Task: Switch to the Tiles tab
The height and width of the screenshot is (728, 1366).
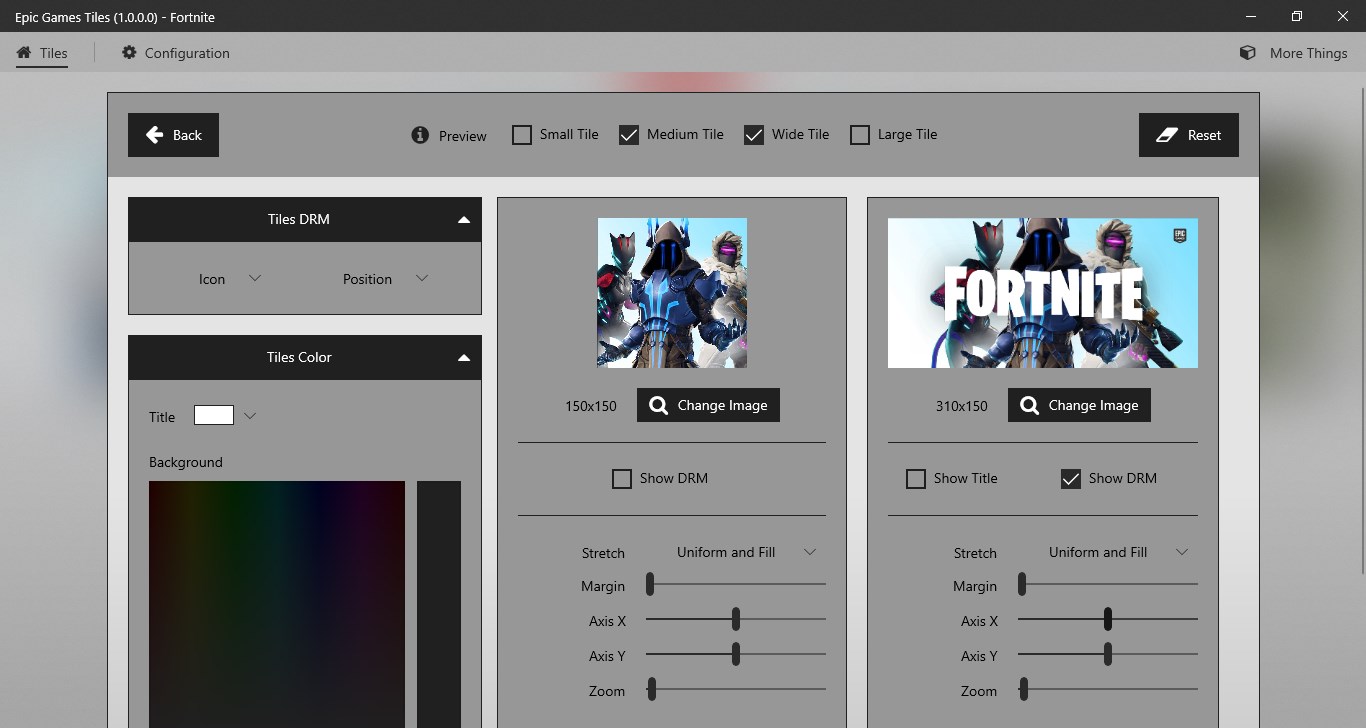Action: (42, 53)
